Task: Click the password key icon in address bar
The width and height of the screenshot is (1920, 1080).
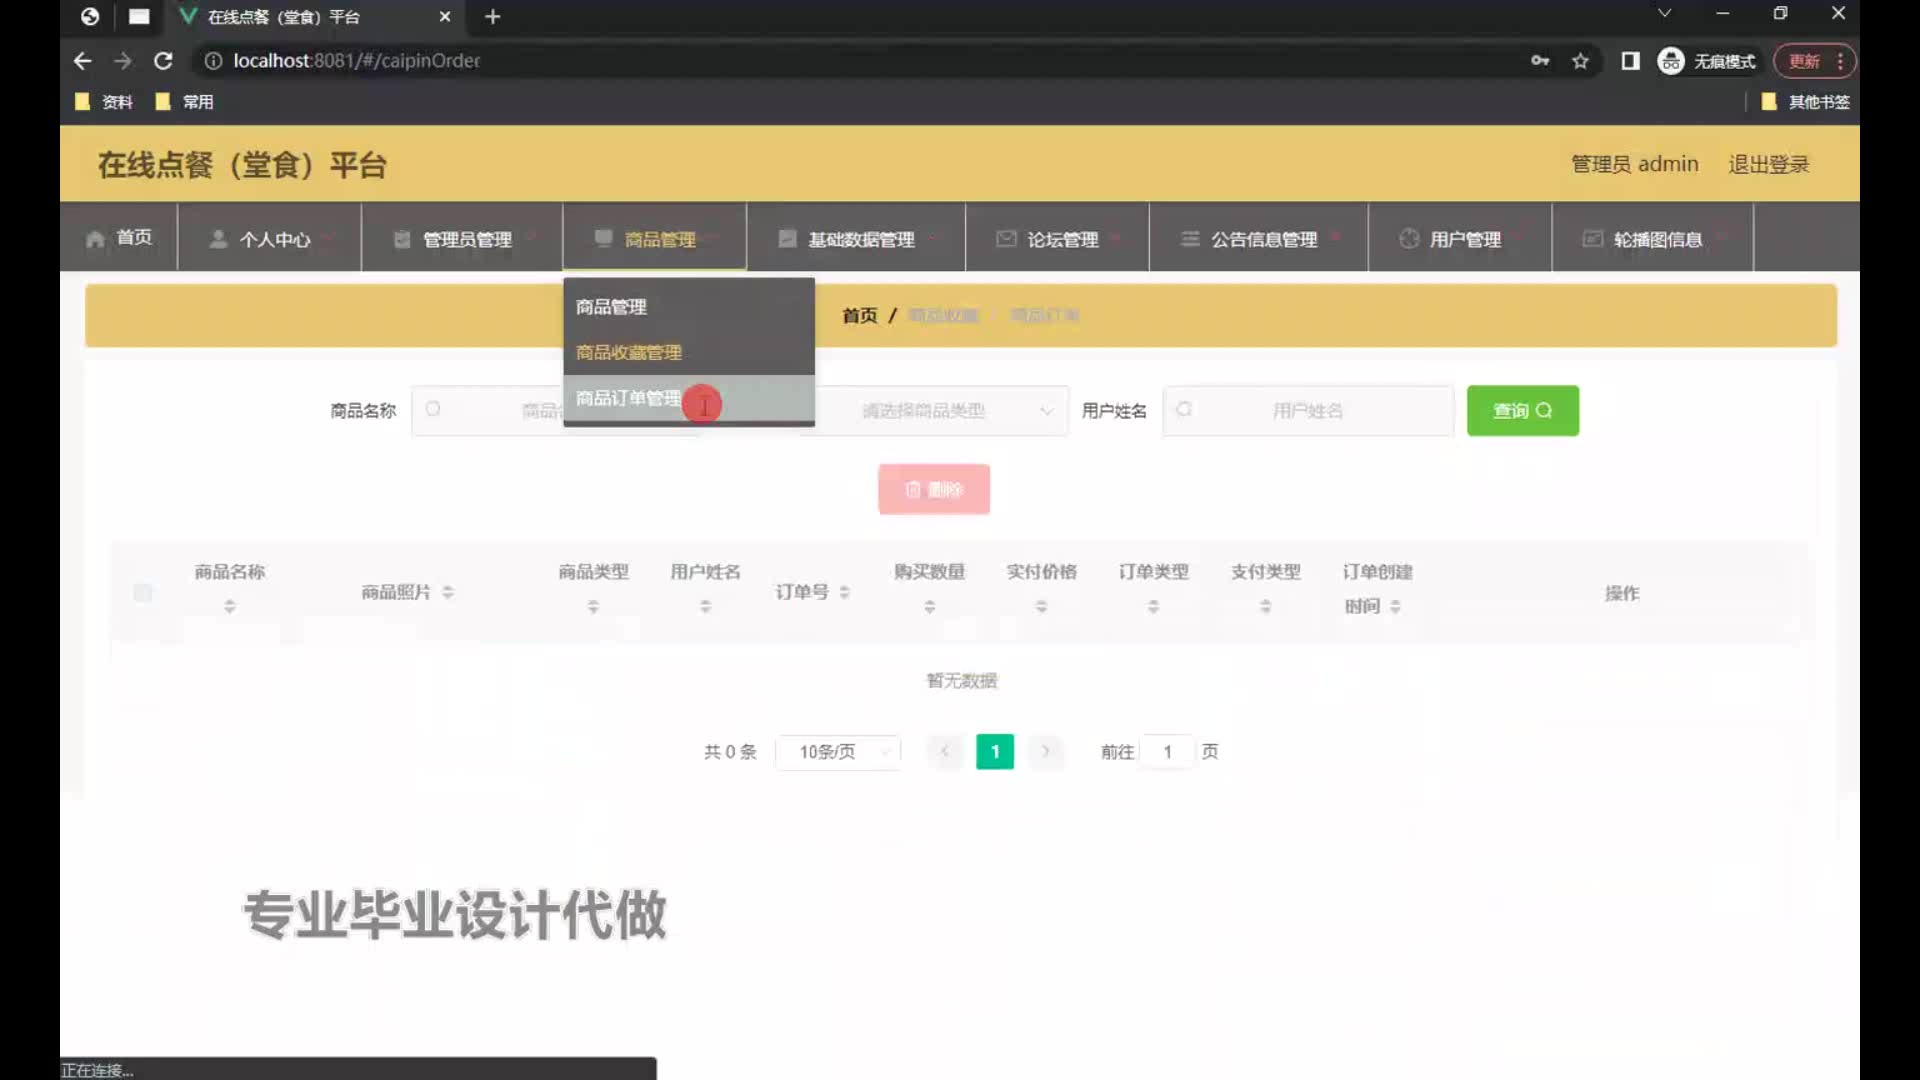Action: (1540, 61)
